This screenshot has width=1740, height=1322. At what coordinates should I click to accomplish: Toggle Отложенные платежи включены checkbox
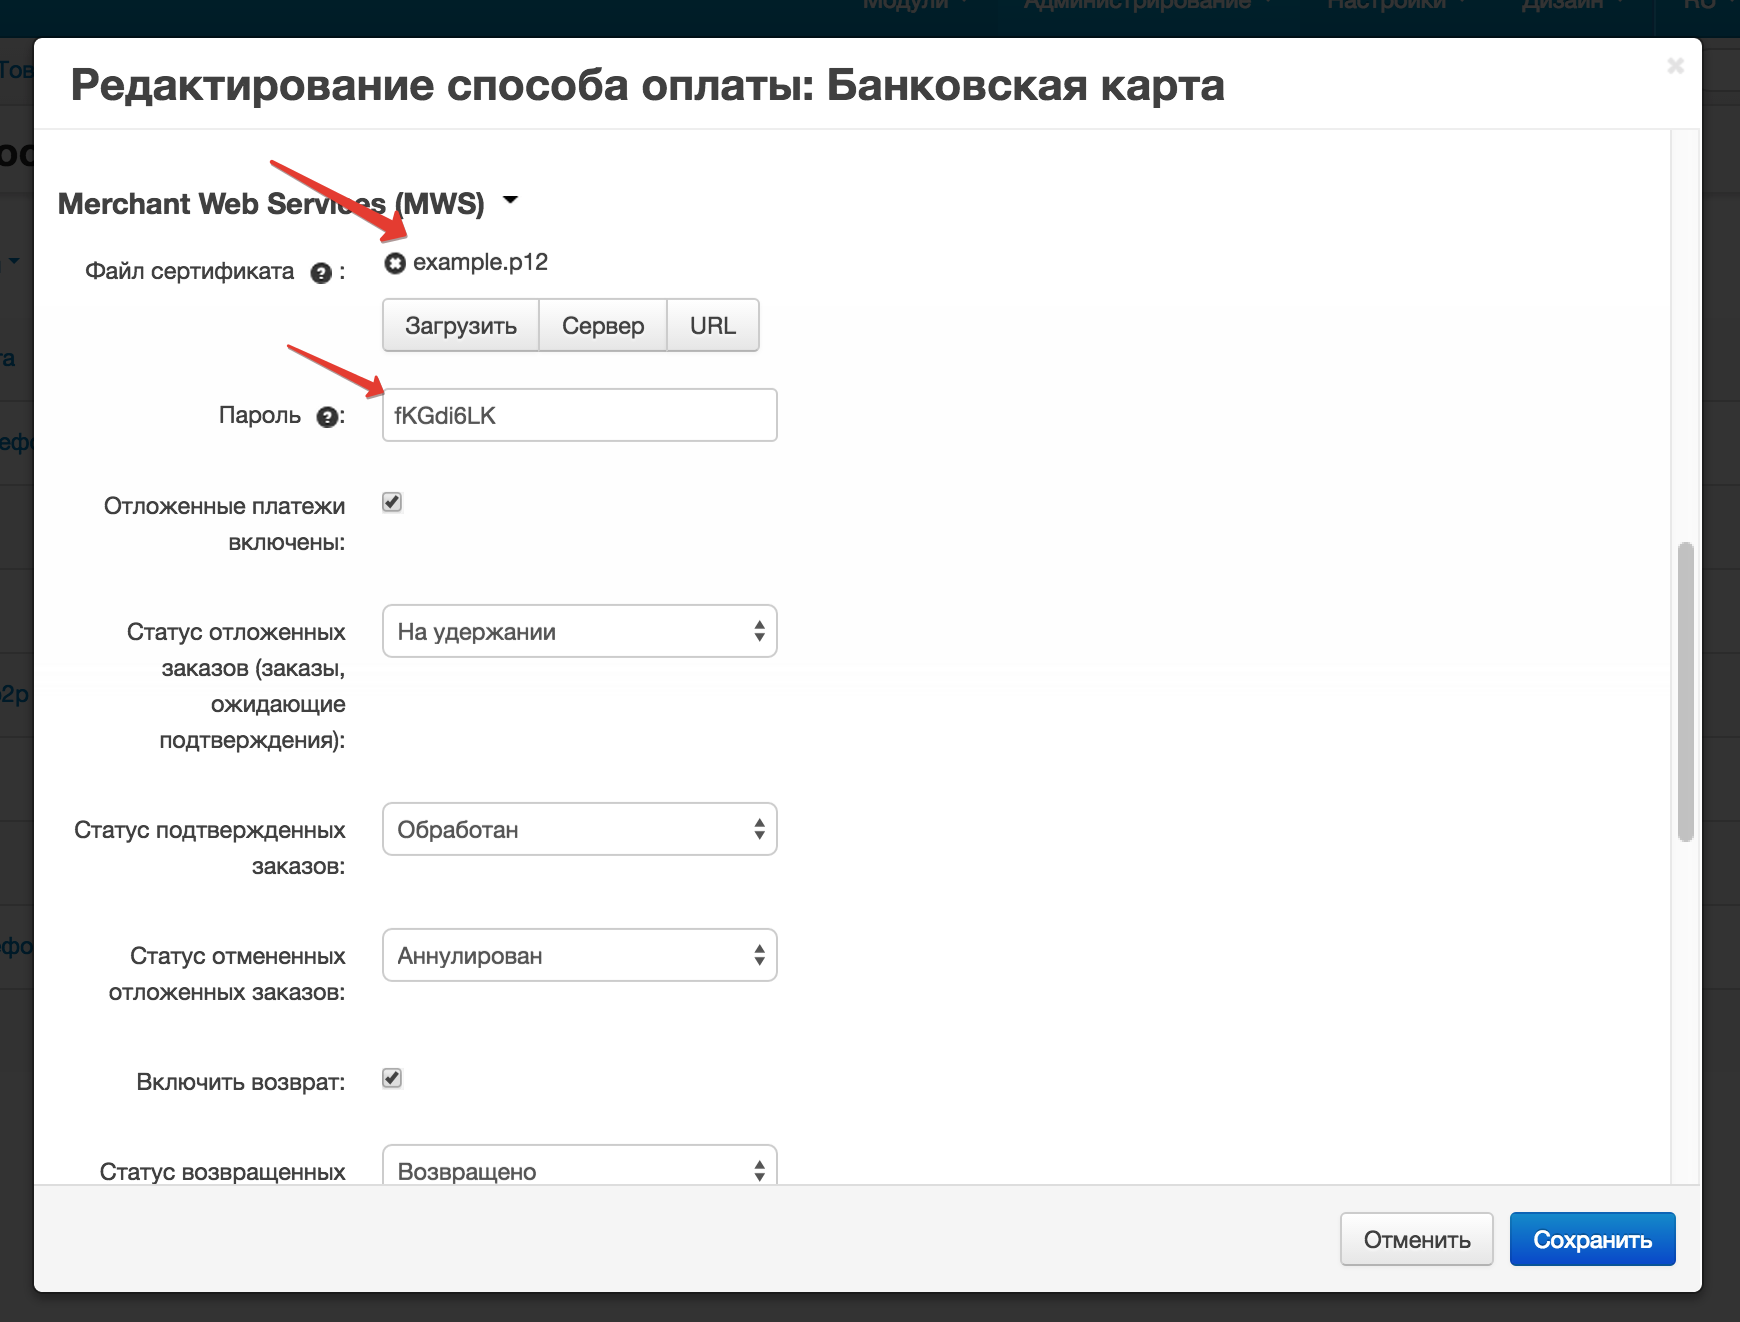pyautogui.click(x=392, y=502)
